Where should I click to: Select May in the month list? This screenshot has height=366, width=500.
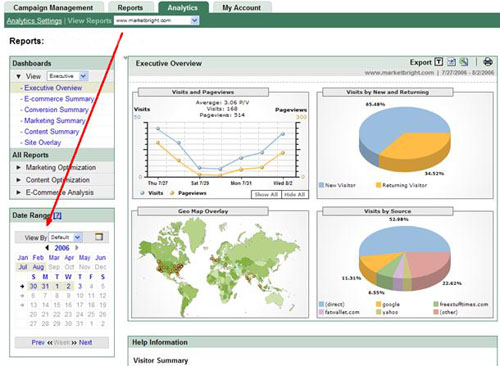click(85, 258)
